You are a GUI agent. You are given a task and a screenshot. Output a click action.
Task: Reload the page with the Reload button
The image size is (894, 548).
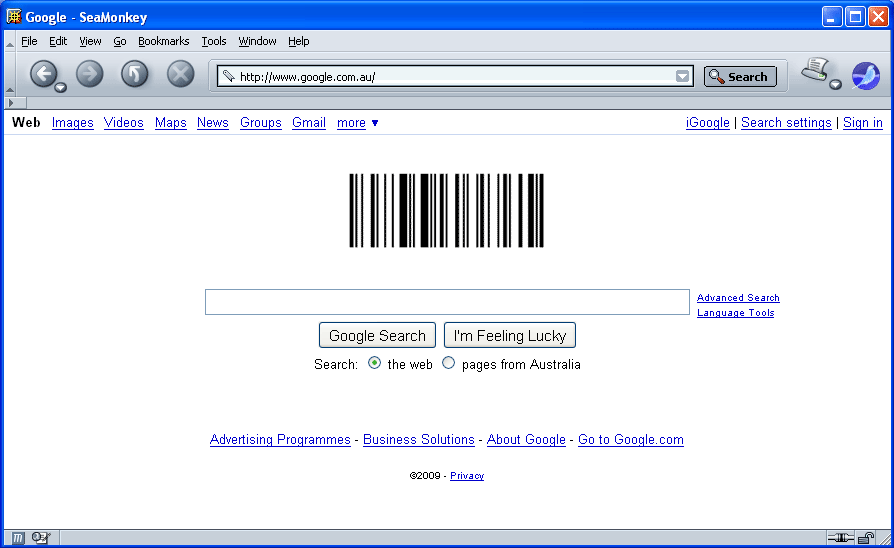135,74
